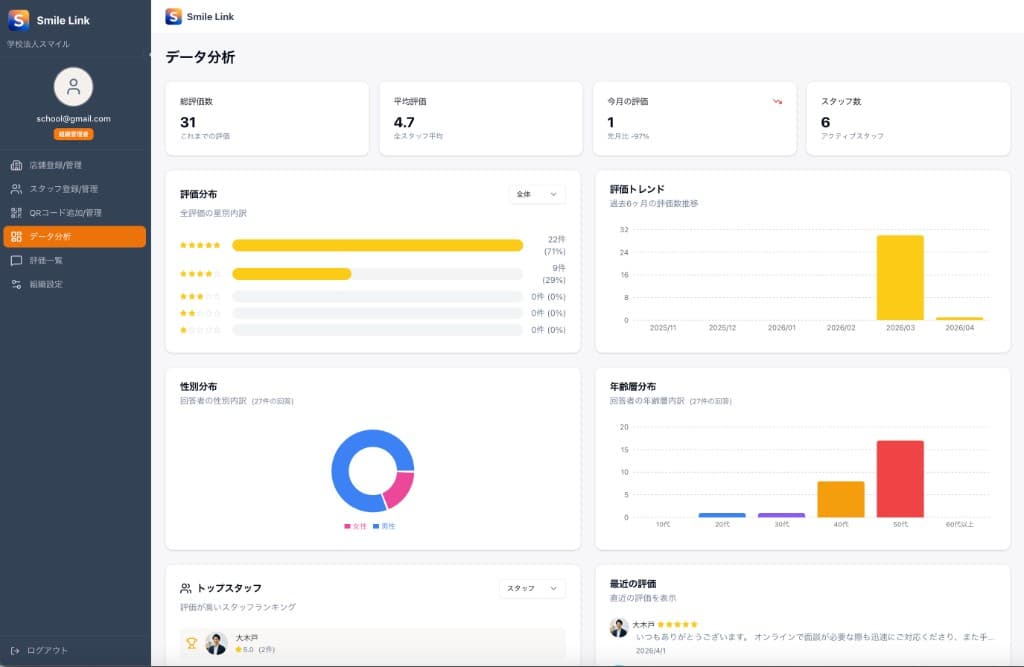The image size is (1024, 667).
Task: Toggle the 男性 legend item in gender chart
Action: tap(384, 526)
